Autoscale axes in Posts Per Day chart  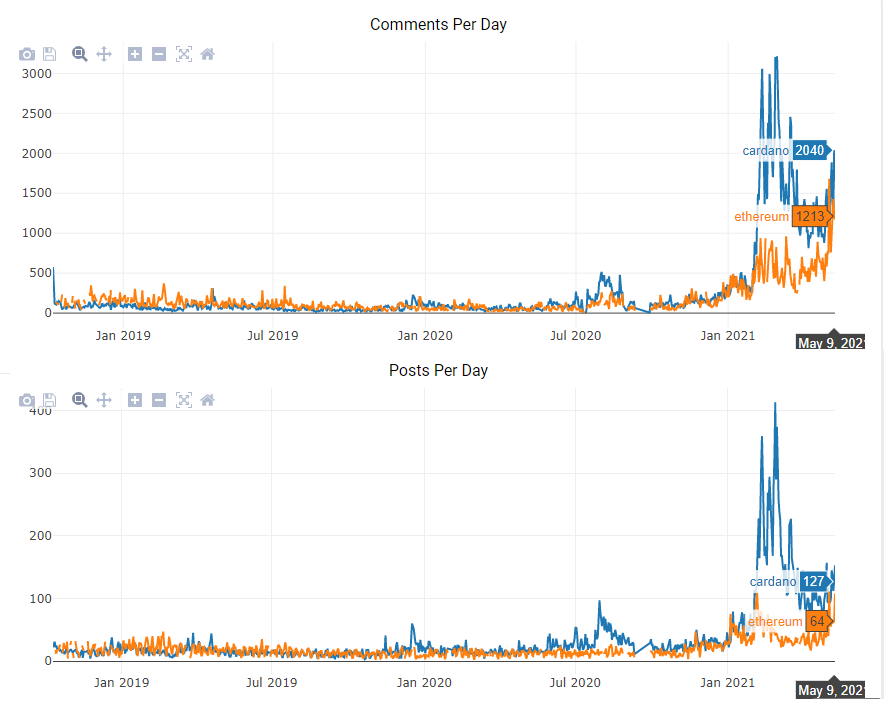point(184,400)
